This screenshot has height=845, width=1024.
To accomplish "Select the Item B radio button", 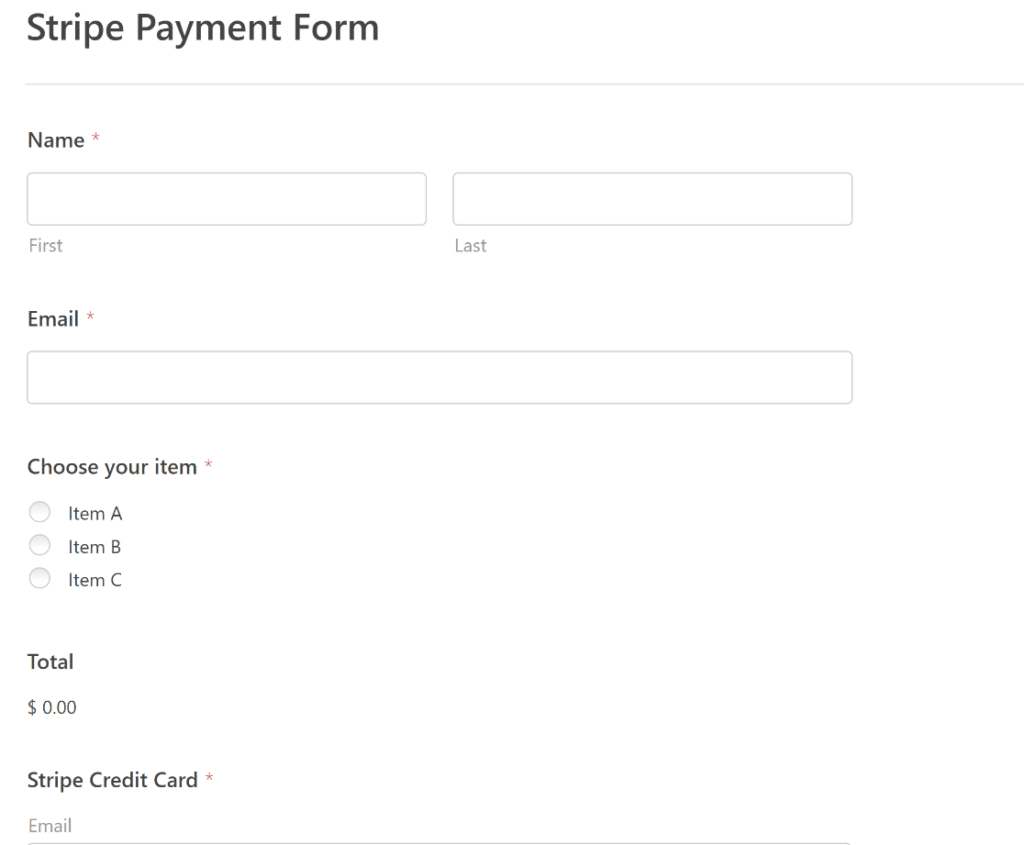I will (x=40, y=545).
